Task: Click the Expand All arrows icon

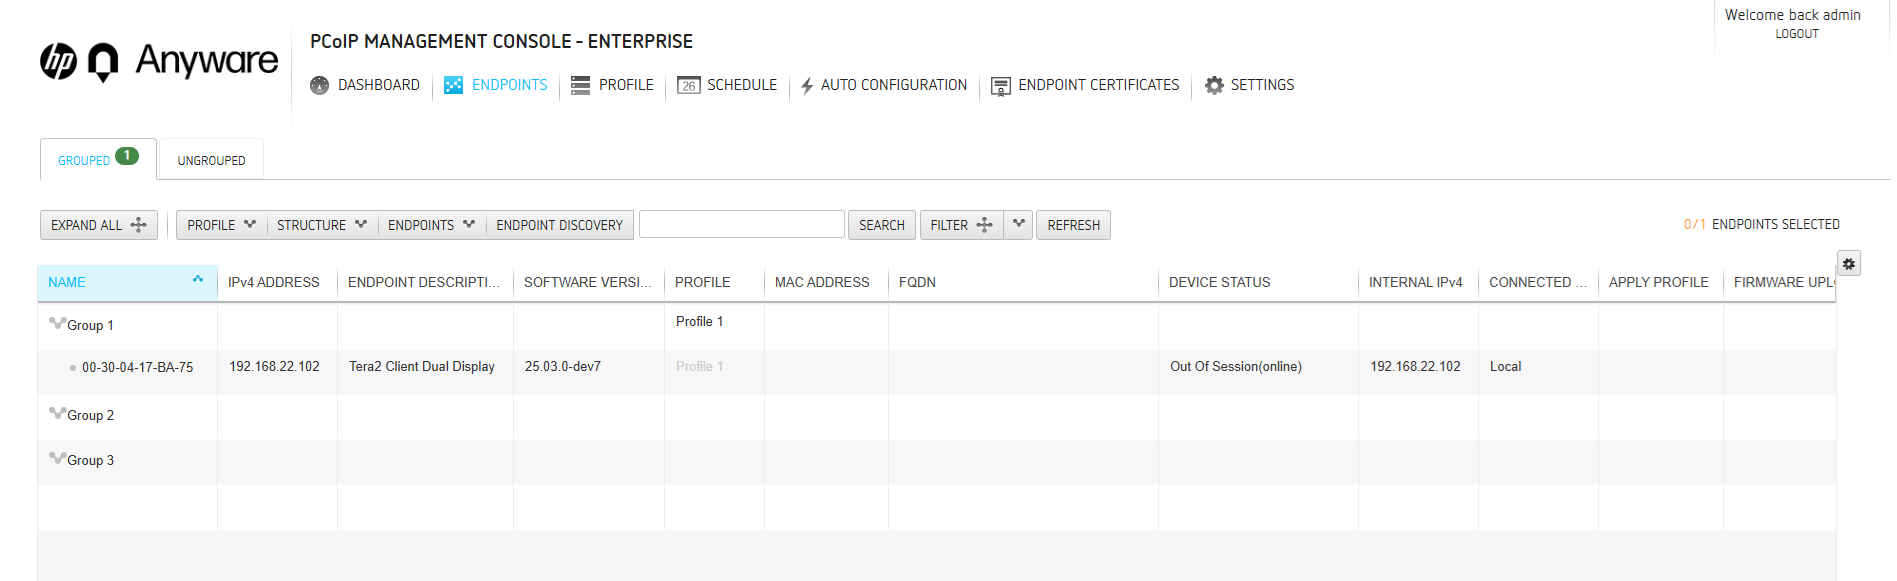Action: (x=138, y=225)
